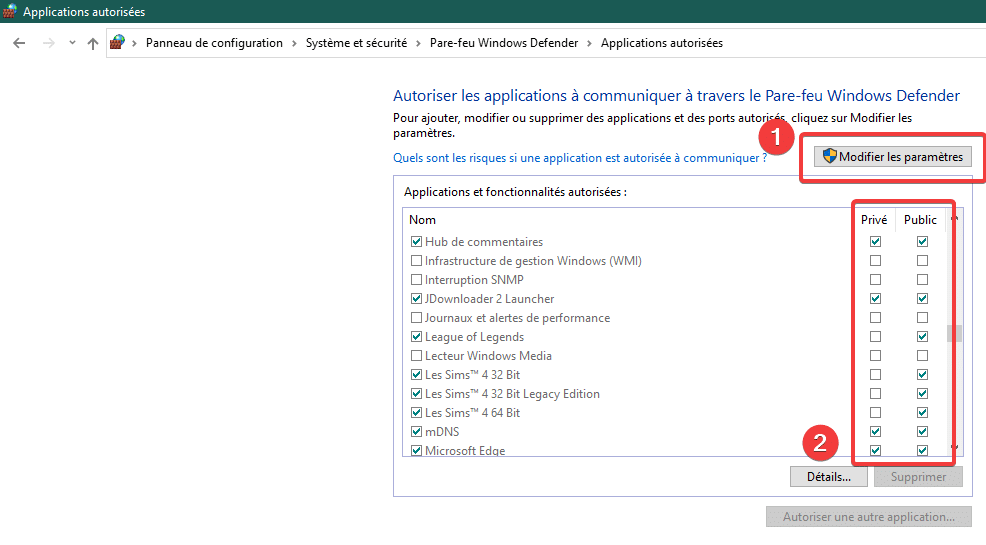Toggle mDNS name checkbox
The height and width of the screenshot is (545, 986).
coord(416,431)
